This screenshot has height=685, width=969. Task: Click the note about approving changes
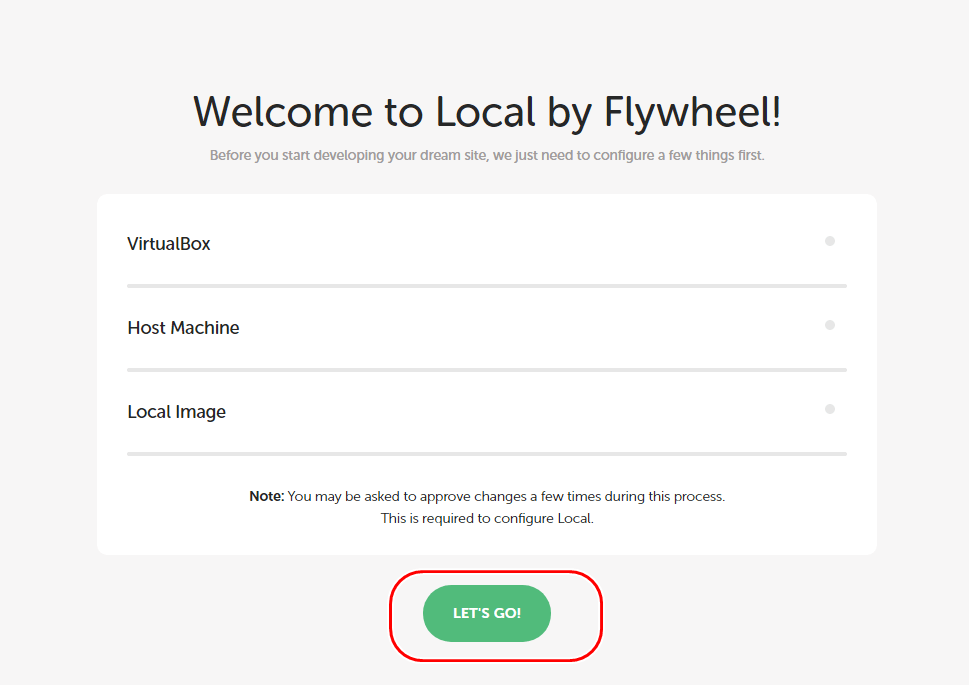coord(487,496)
